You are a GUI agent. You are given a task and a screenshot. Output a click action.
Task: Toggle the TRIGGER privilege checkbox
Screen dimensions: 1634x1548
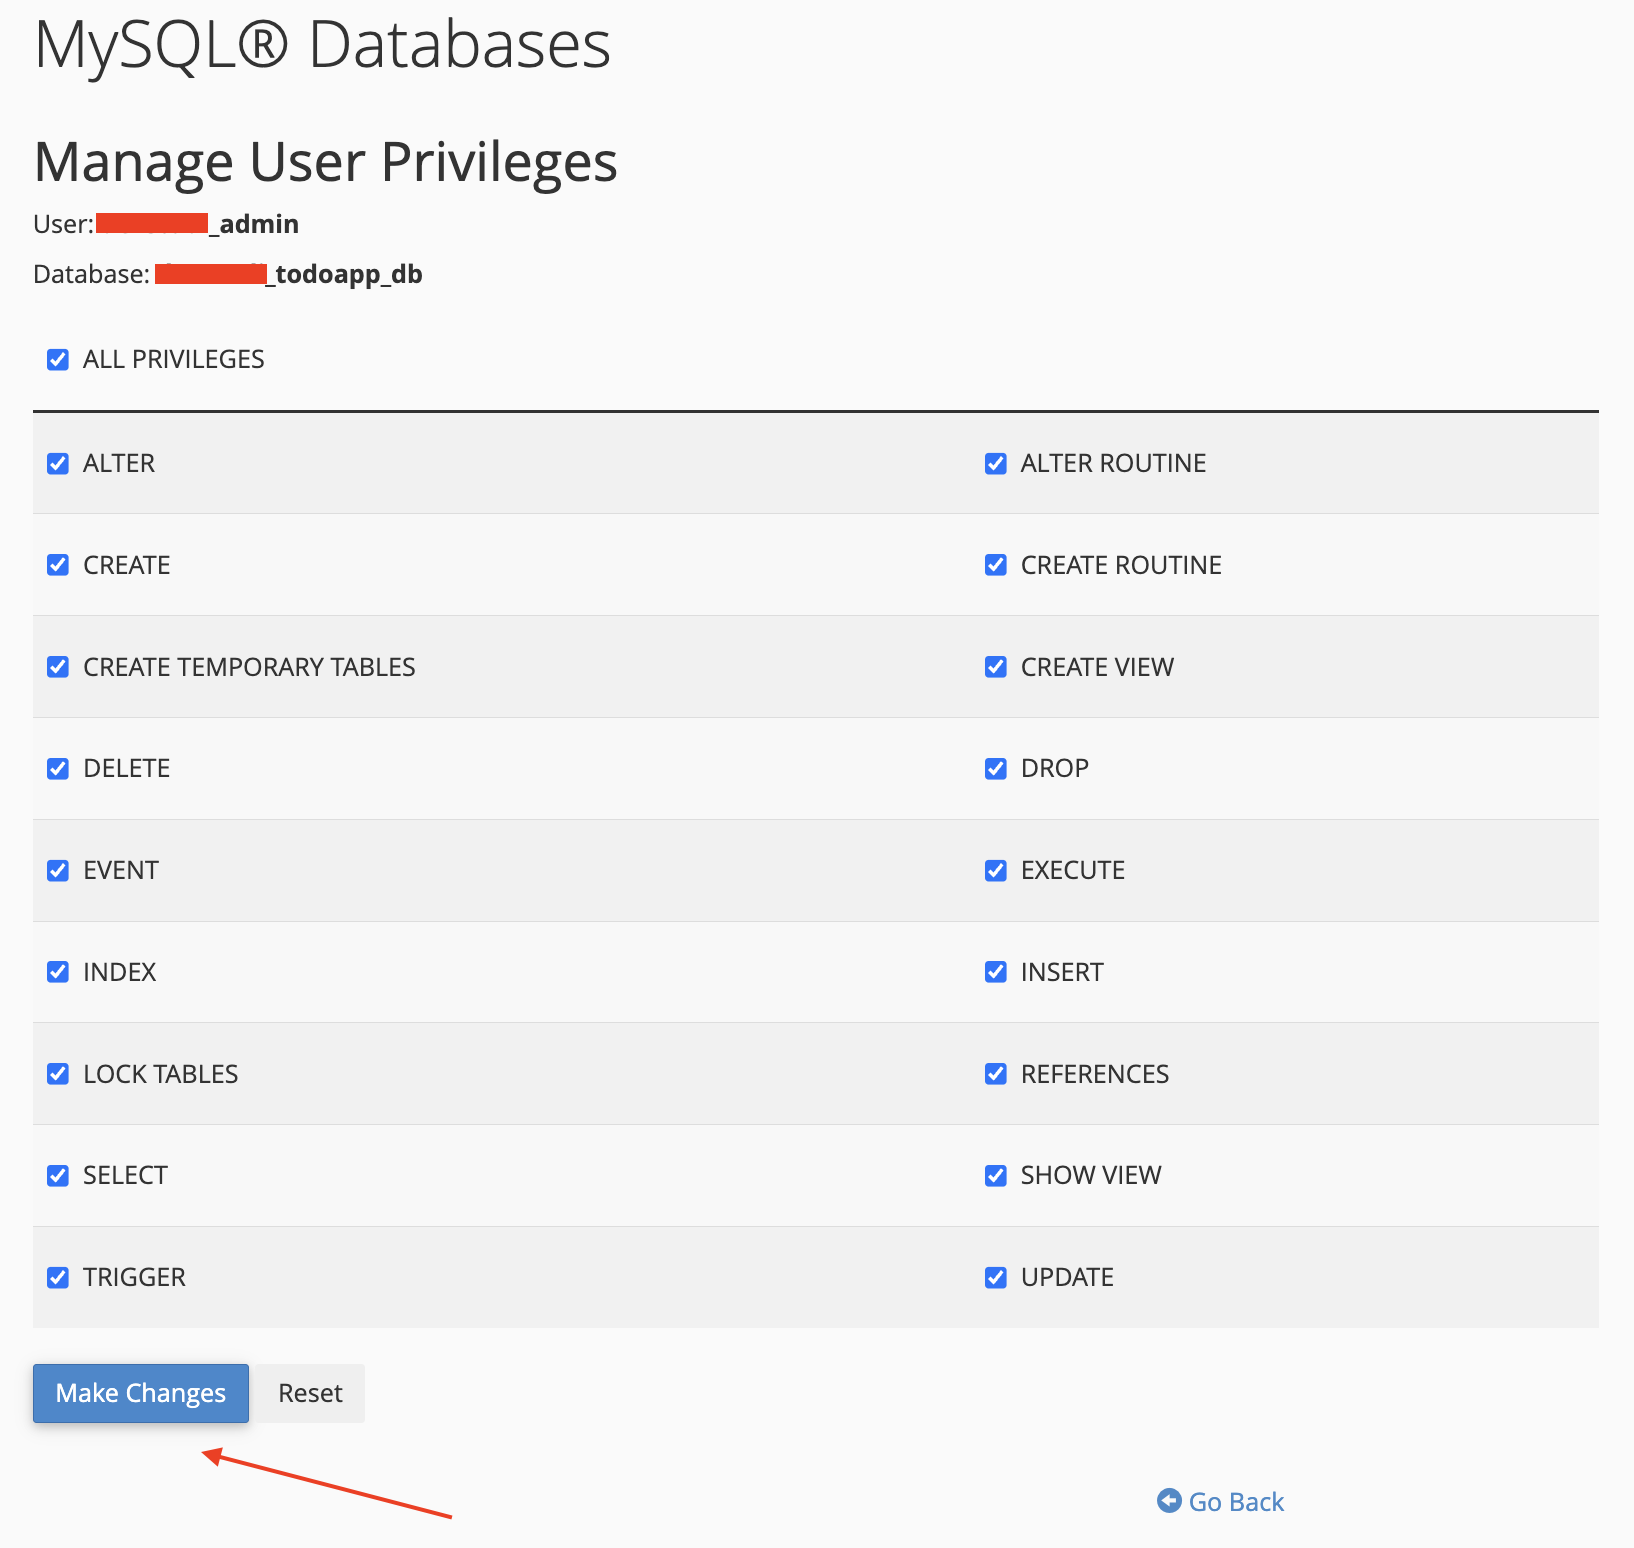coord(58,1278)
